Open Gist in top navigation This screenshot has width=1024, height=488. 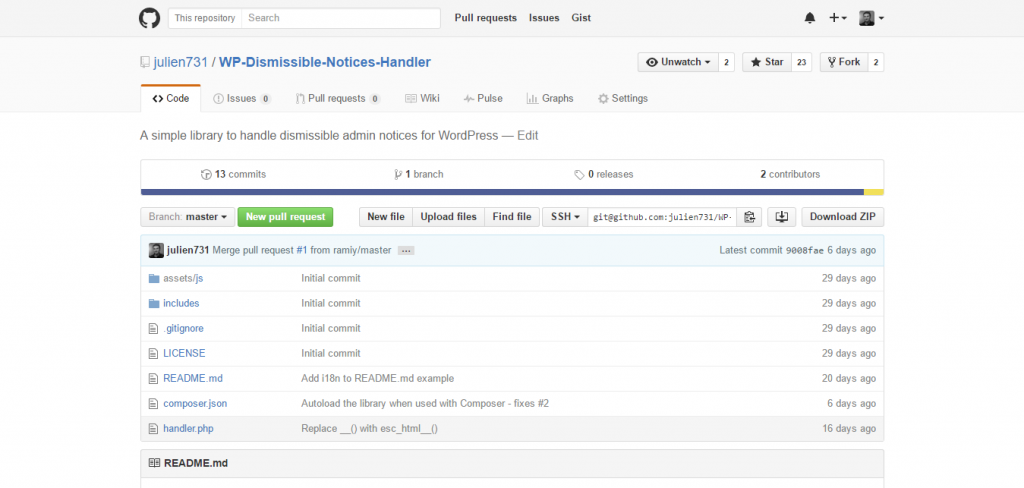581,18
